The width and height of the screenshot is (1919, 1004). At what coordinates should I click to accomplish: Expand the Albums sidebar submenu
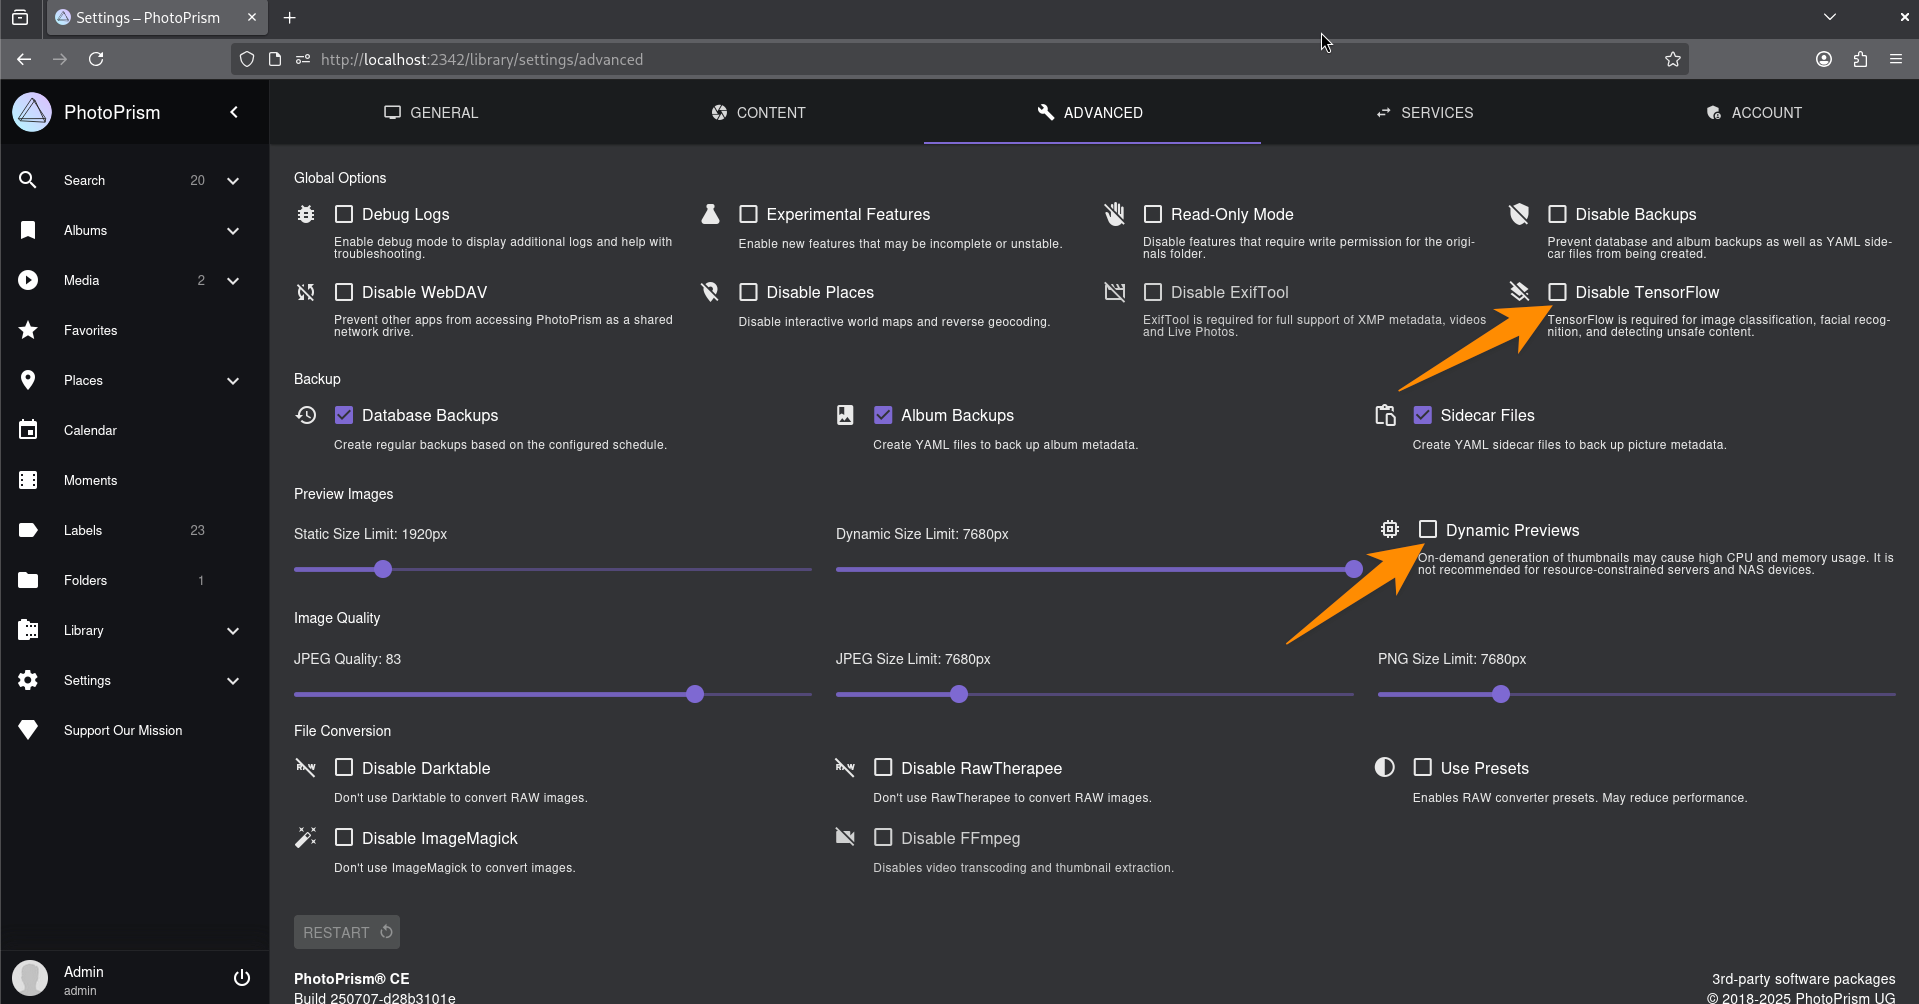233,231
